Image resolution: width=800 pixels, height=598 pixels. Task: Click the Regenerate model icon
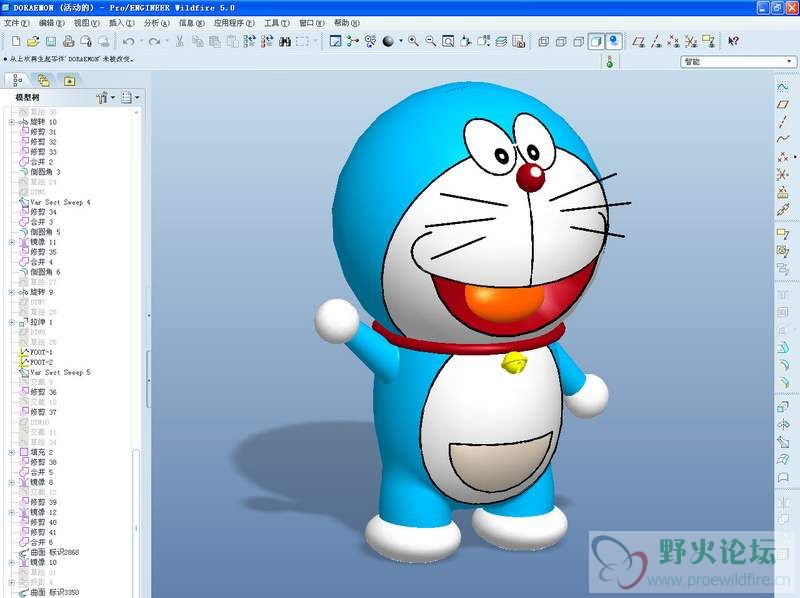point(249,41)
